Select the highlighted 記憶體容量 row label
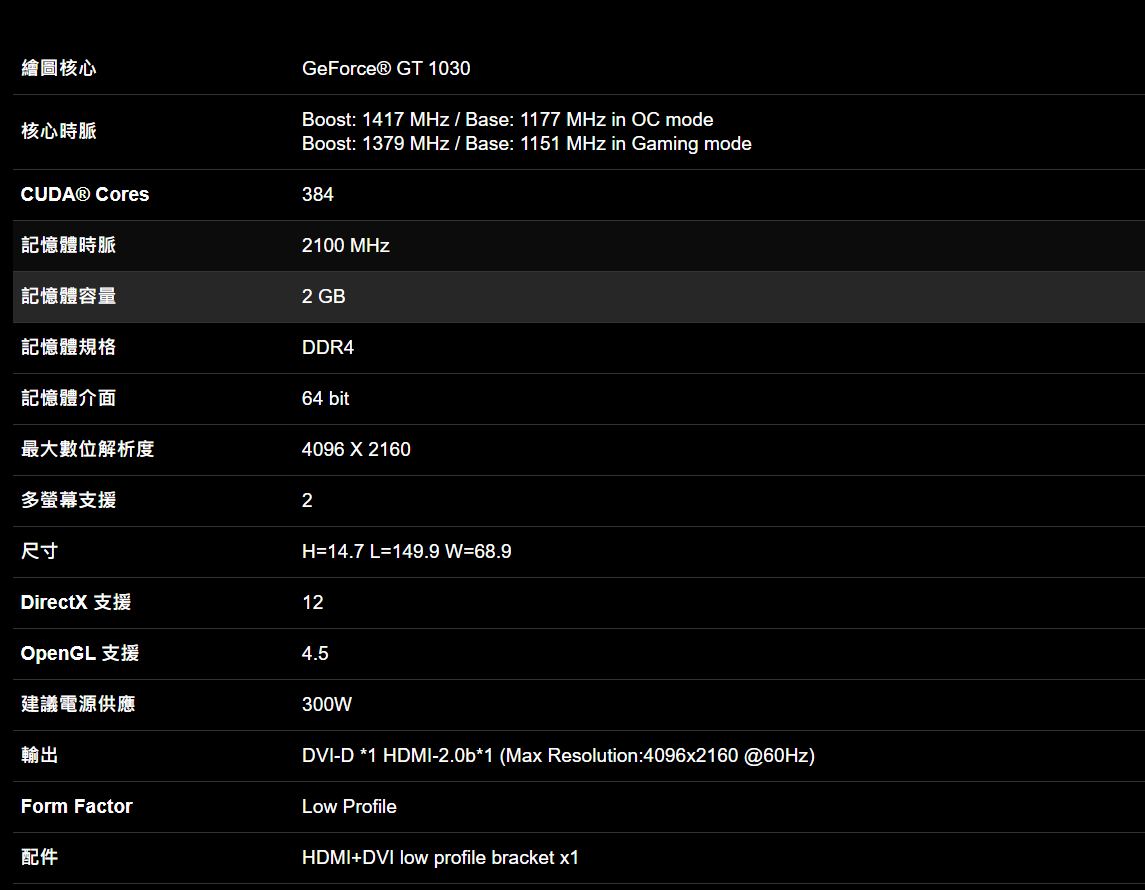 [x=68, y=296]
